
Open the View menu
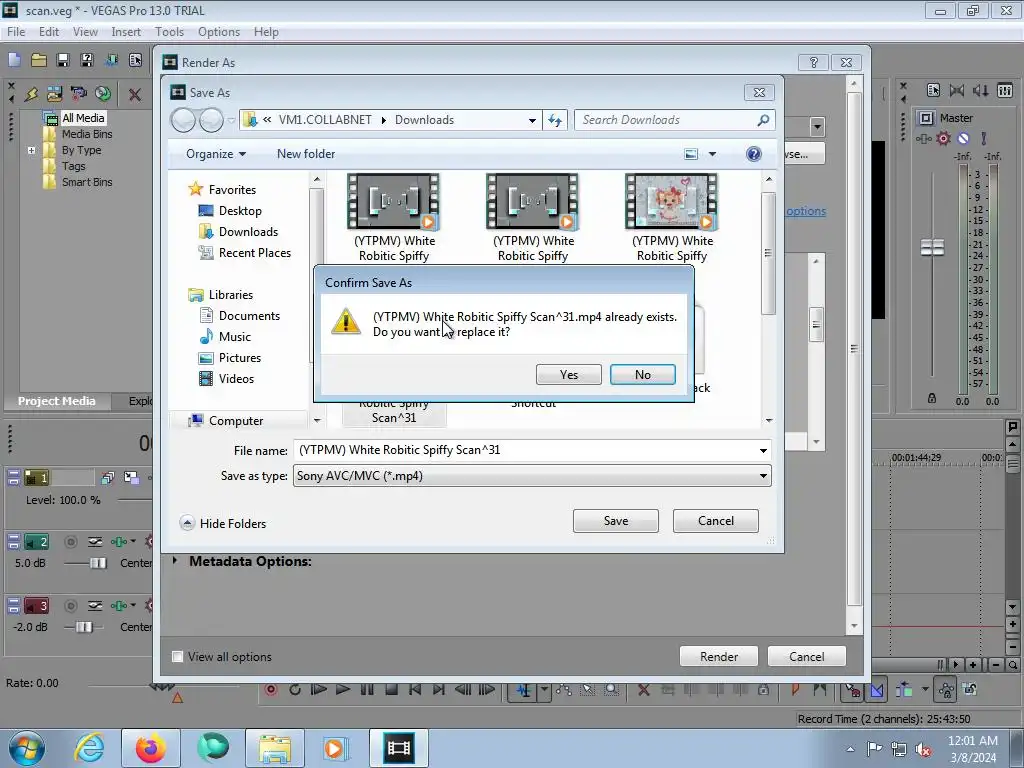(85, 32)
